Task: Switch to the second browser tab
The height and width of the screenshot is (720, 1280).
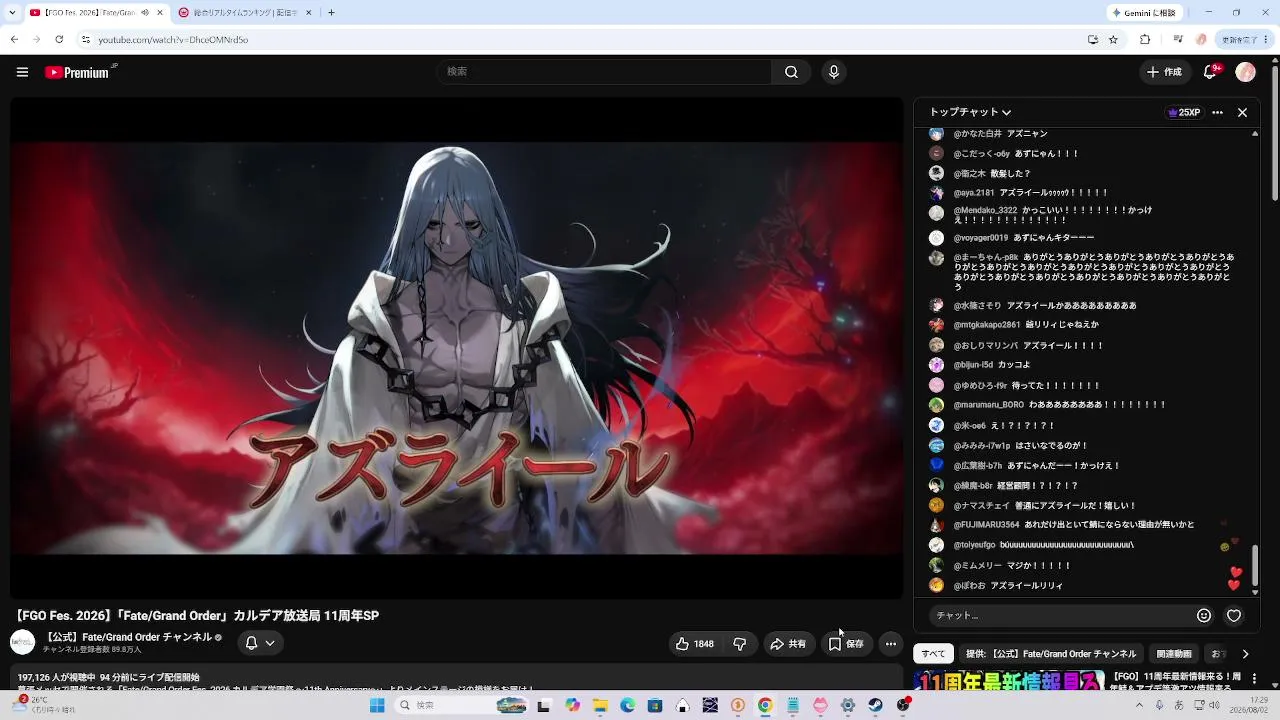Action: click(244, 12)
